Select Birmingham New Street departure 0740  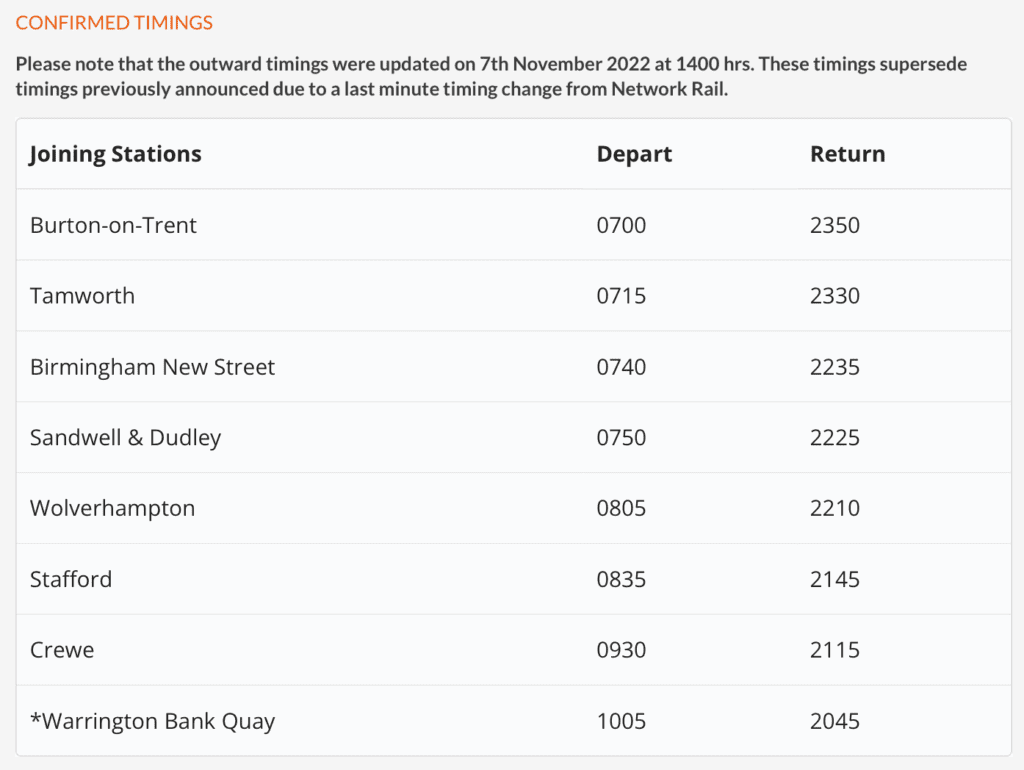coord(621,367)
